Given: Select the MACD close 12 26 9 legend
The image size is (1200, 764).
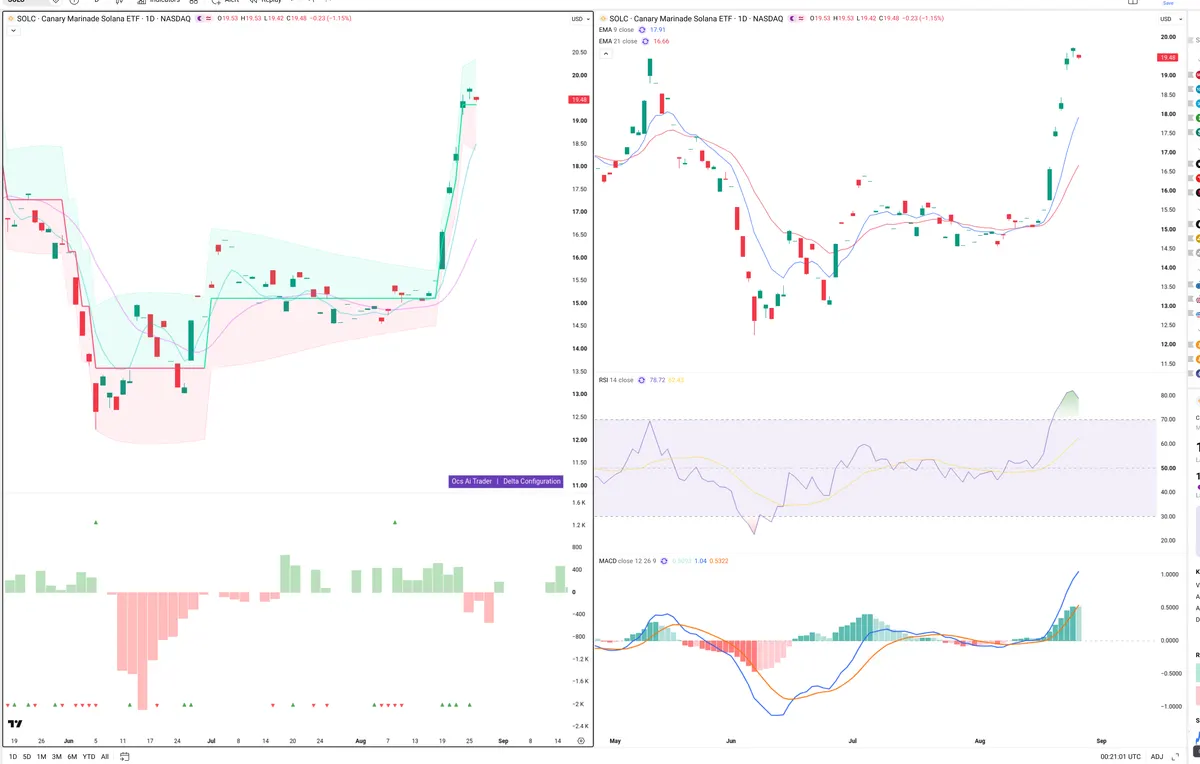Looking at the screenshot, I should point(628,561).
